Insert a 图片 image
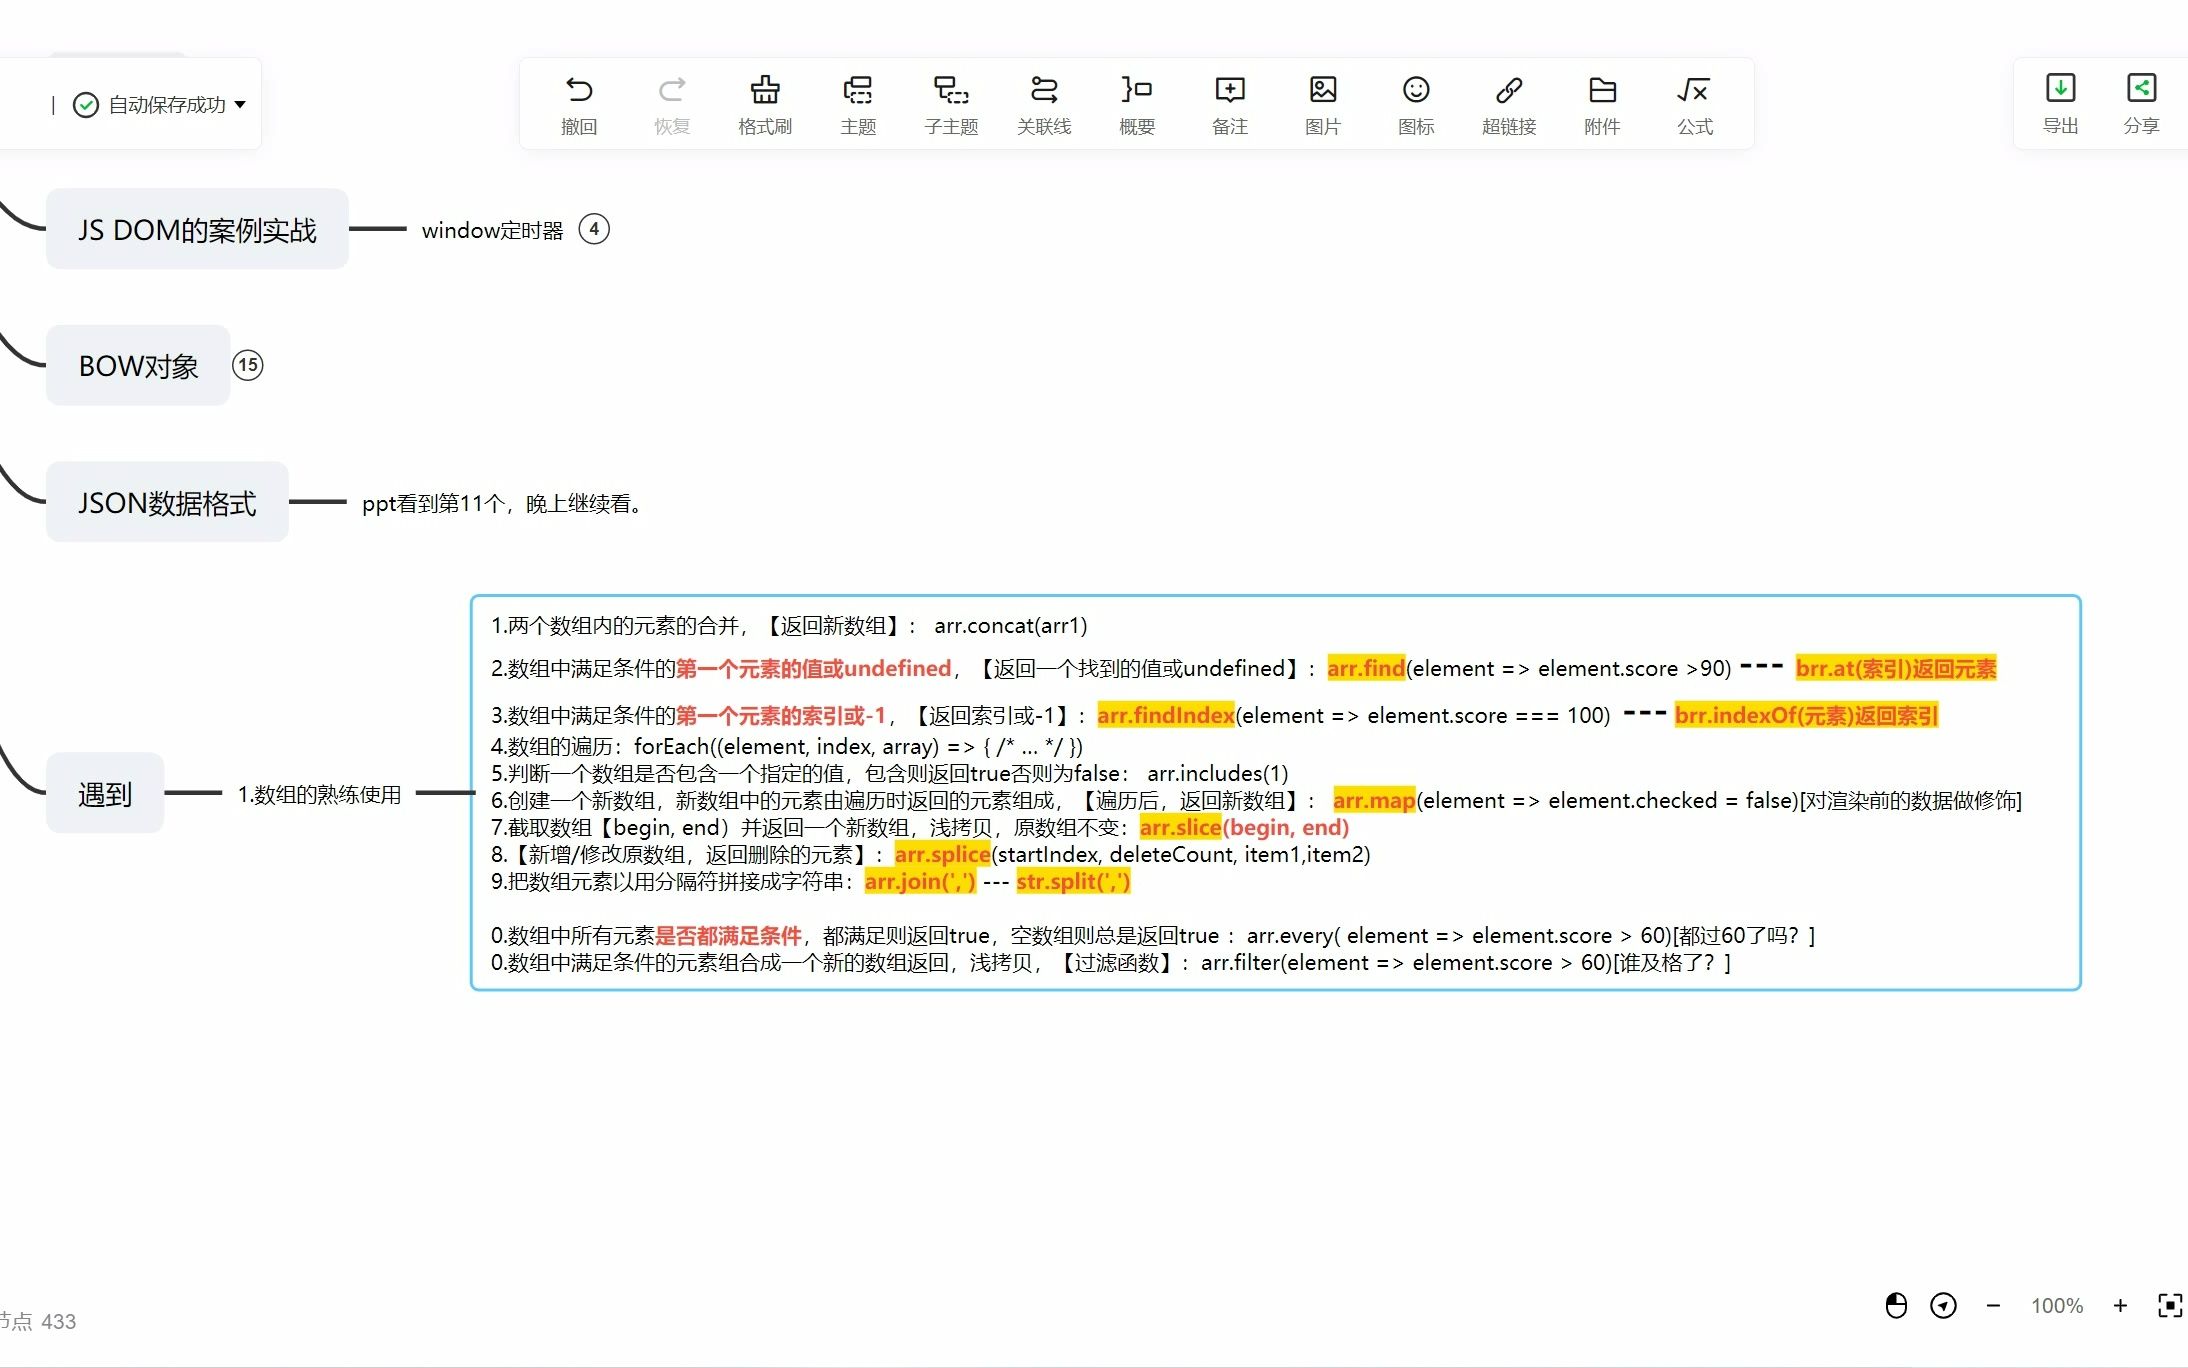This screenshot has height=1368, width=2188. click(x=1323, y=105)
